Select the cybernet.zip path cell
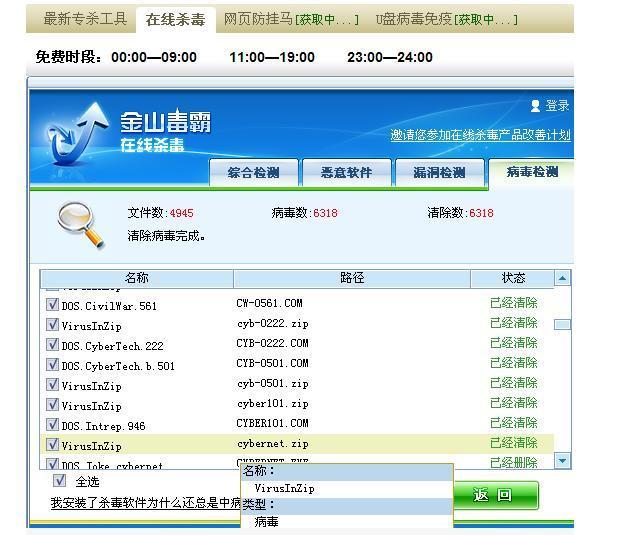Screen dimensions: 640x535 pyautogui.click(x=273, y=444)
